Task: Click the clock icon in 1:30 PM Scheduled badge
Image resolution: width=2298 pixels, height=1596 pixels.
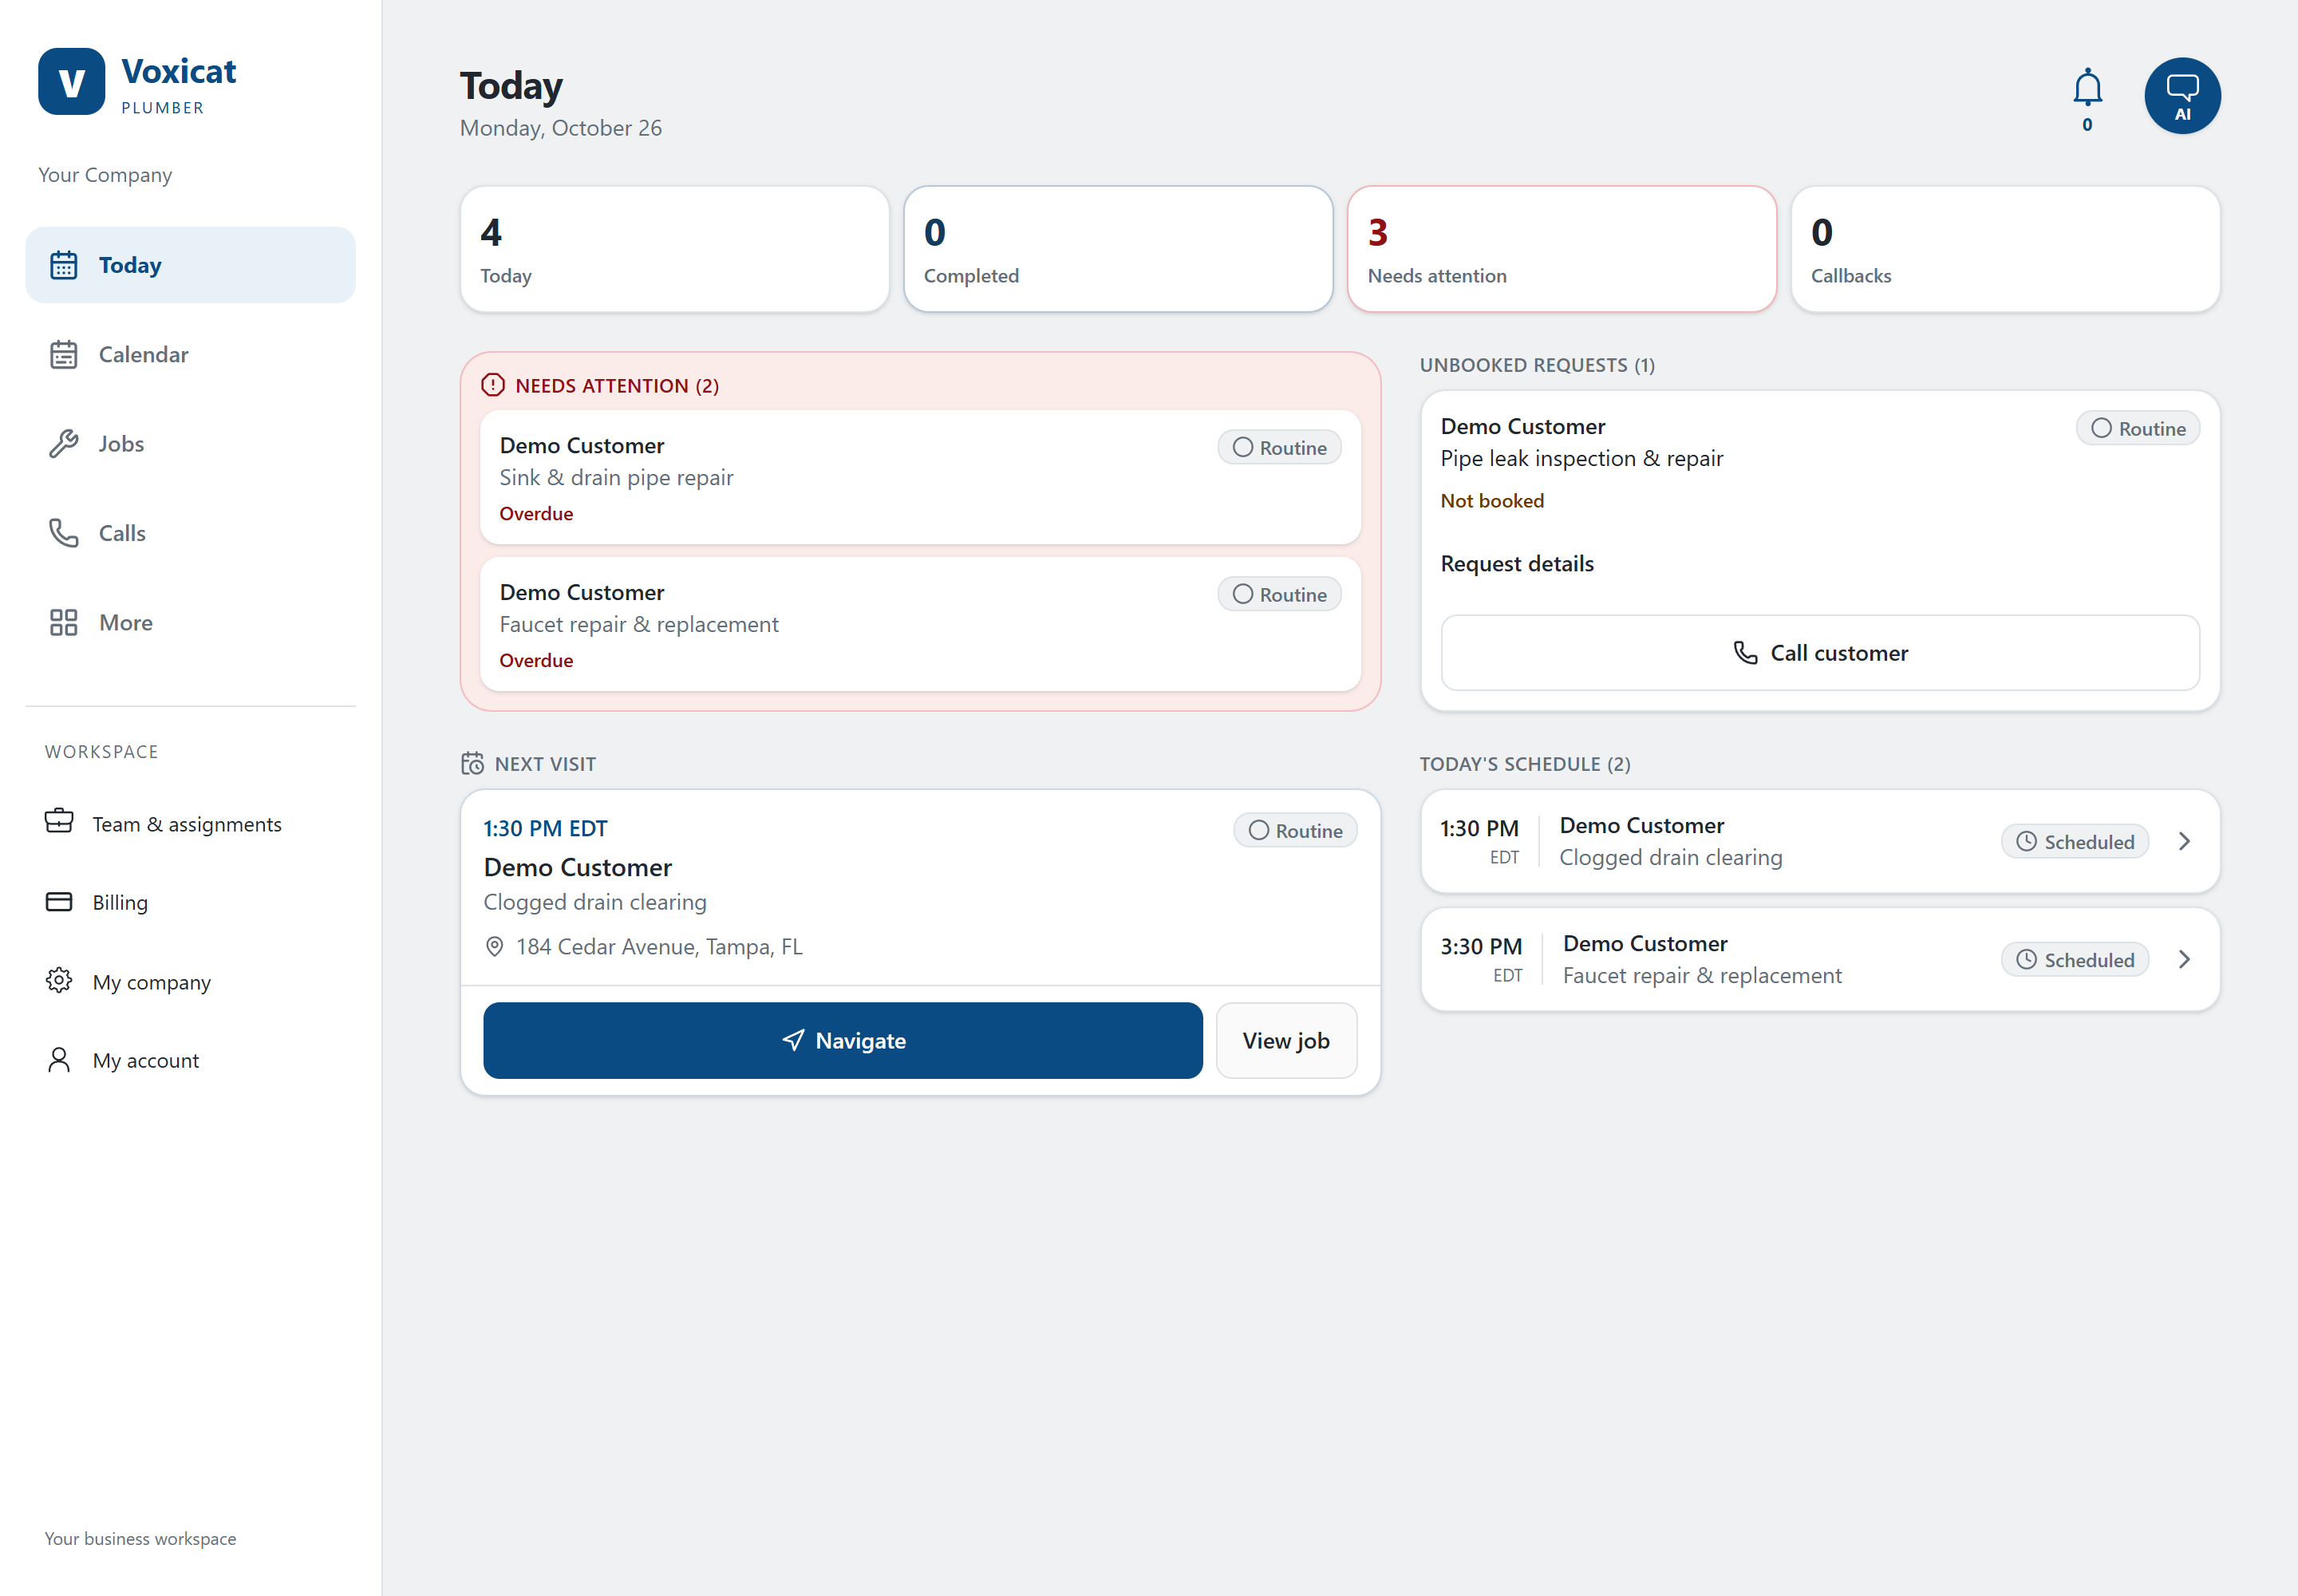Action: pyautogui.click(x=2026, y=841)
